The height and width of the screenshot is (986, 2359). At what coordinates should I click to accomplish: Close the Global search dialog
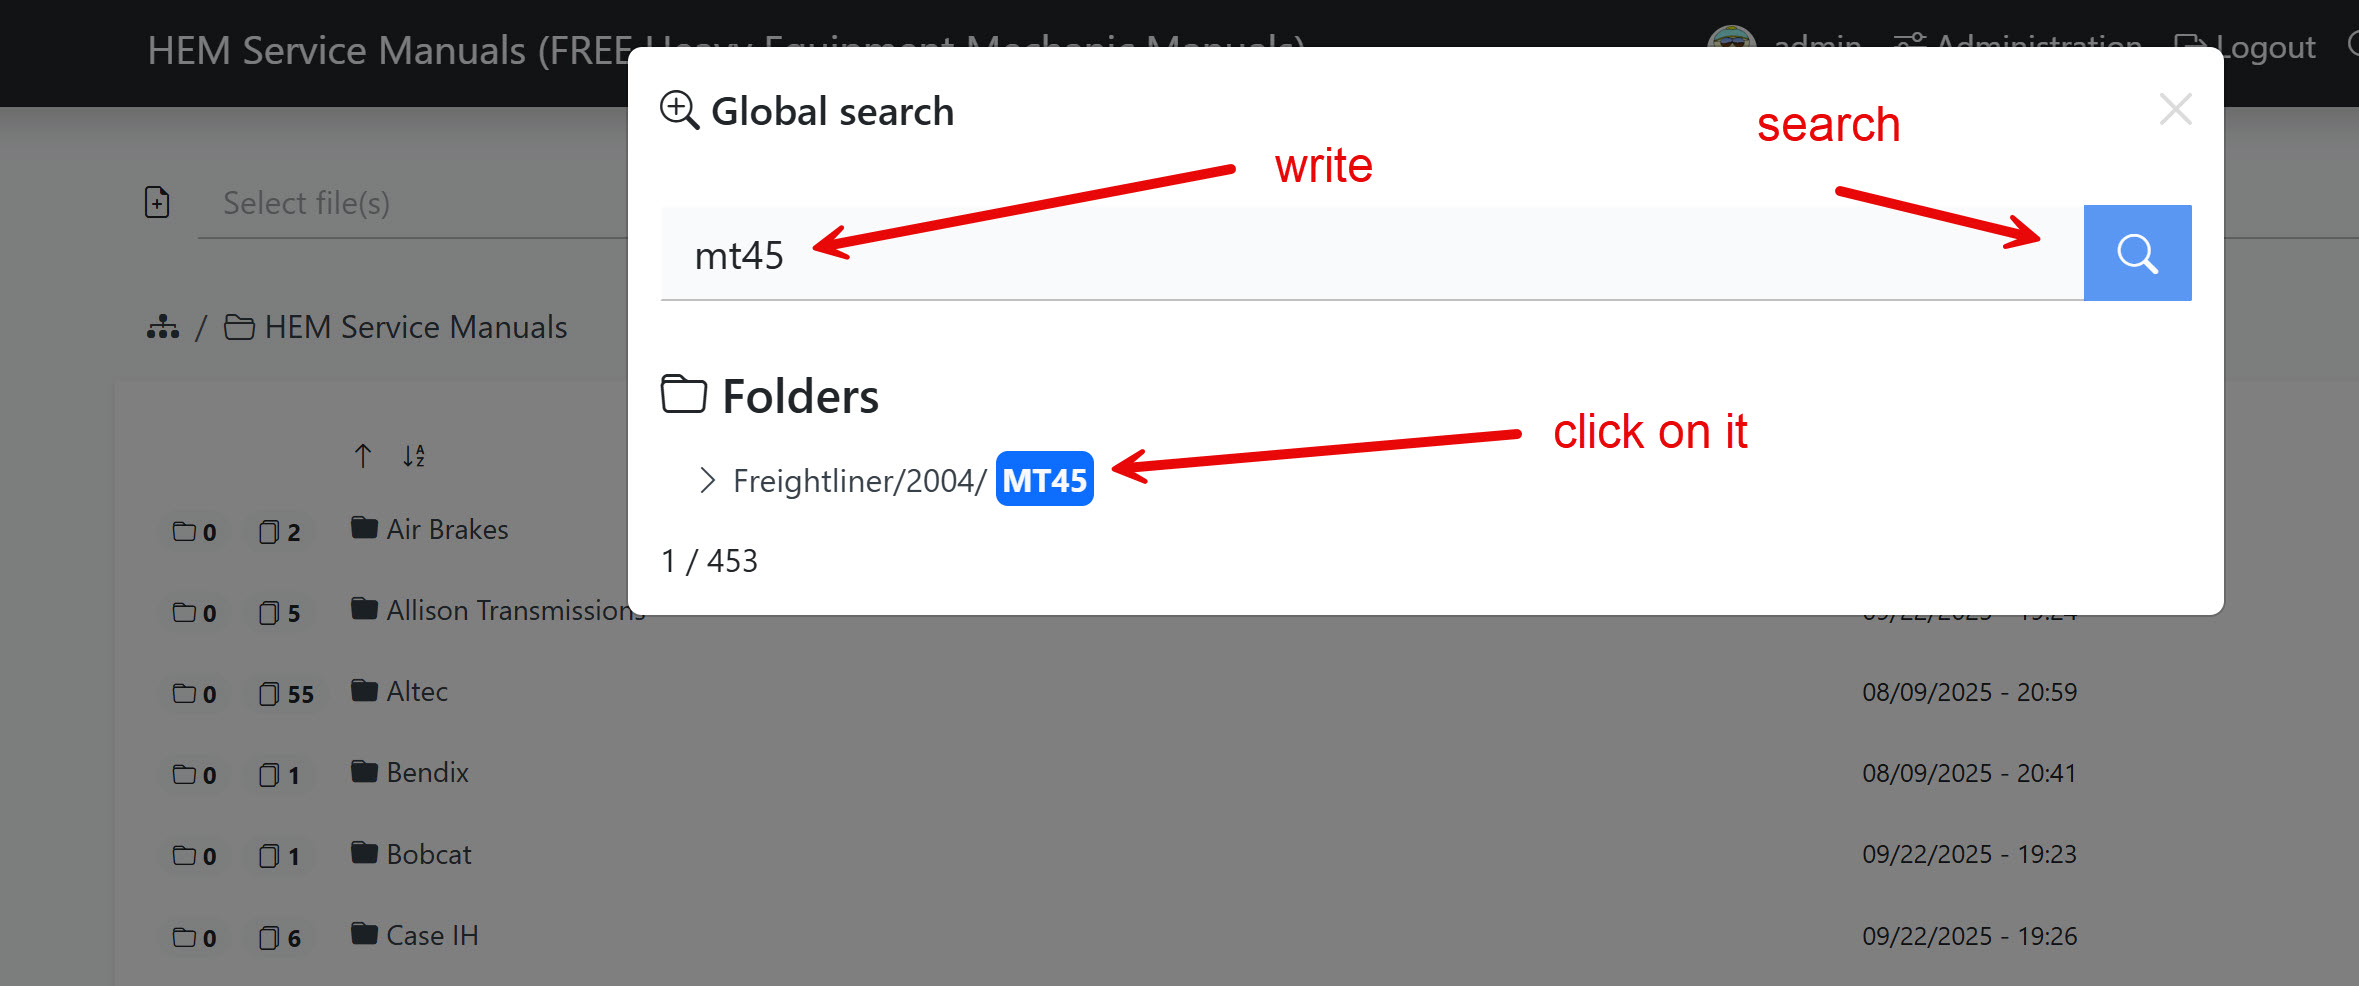pos(2175,109)
